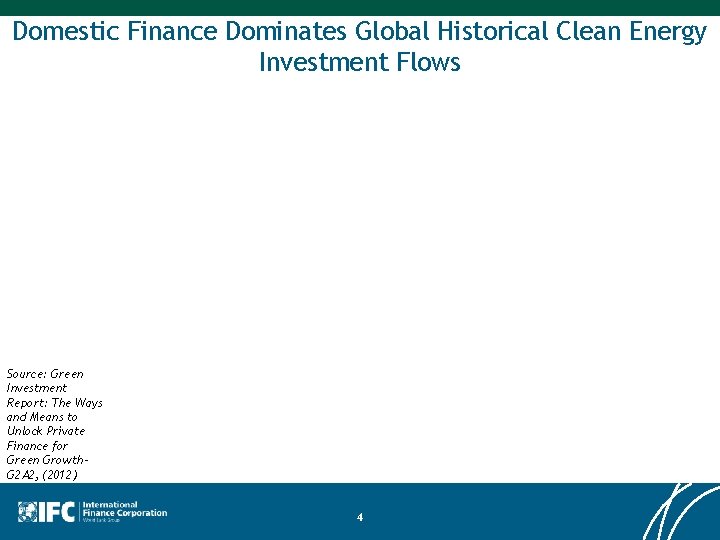Click the "International Finance Corporation" text
The width and height of the screenshot is (720, 540).
pos(124,509)
